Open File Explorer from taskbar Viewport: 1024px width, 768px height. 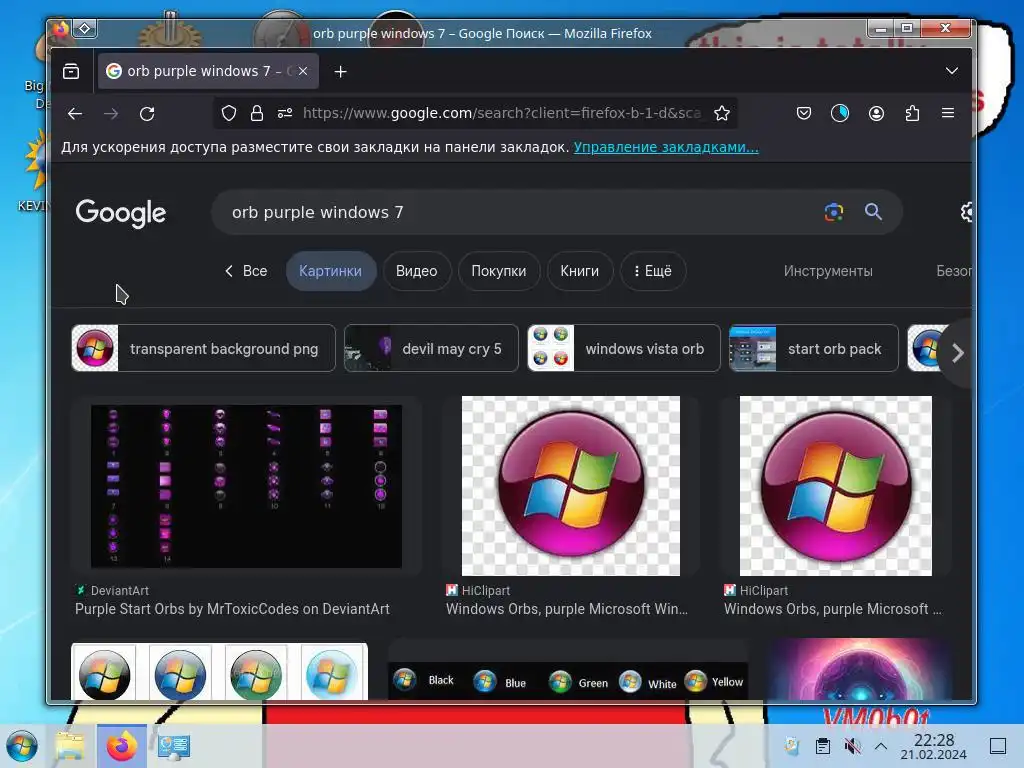click(x=70, y=746)
